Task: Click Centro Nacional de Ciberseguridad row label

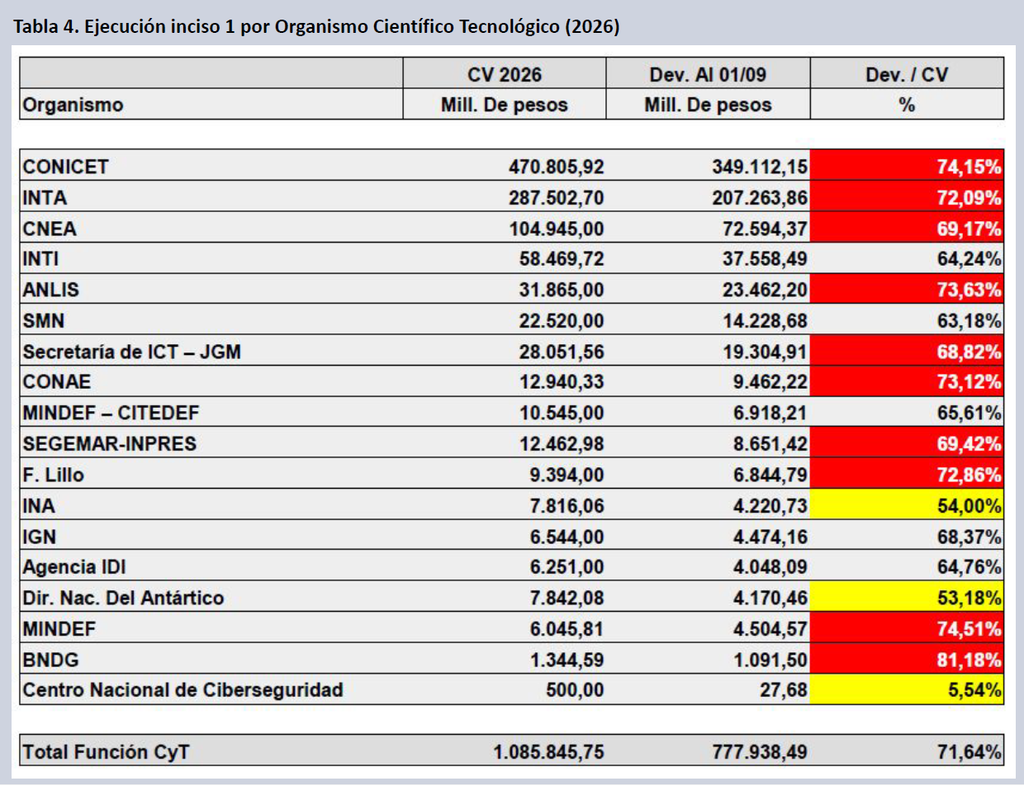Action: click(x=183, y=690)
